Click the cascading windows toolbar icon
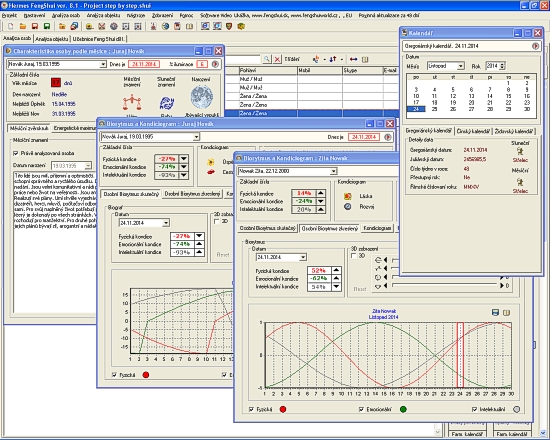The image size is (550, 440). [x=74, y=26]
